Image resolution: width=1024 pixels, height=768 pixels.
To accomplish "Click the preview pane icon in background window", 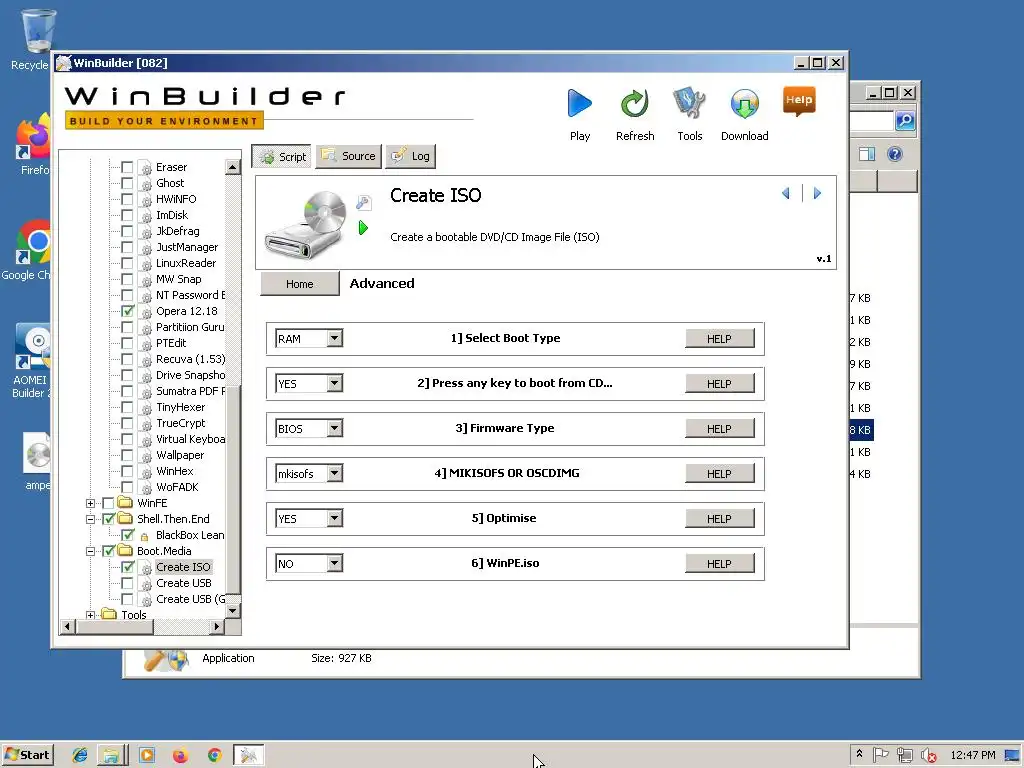I will coord(867,154).
